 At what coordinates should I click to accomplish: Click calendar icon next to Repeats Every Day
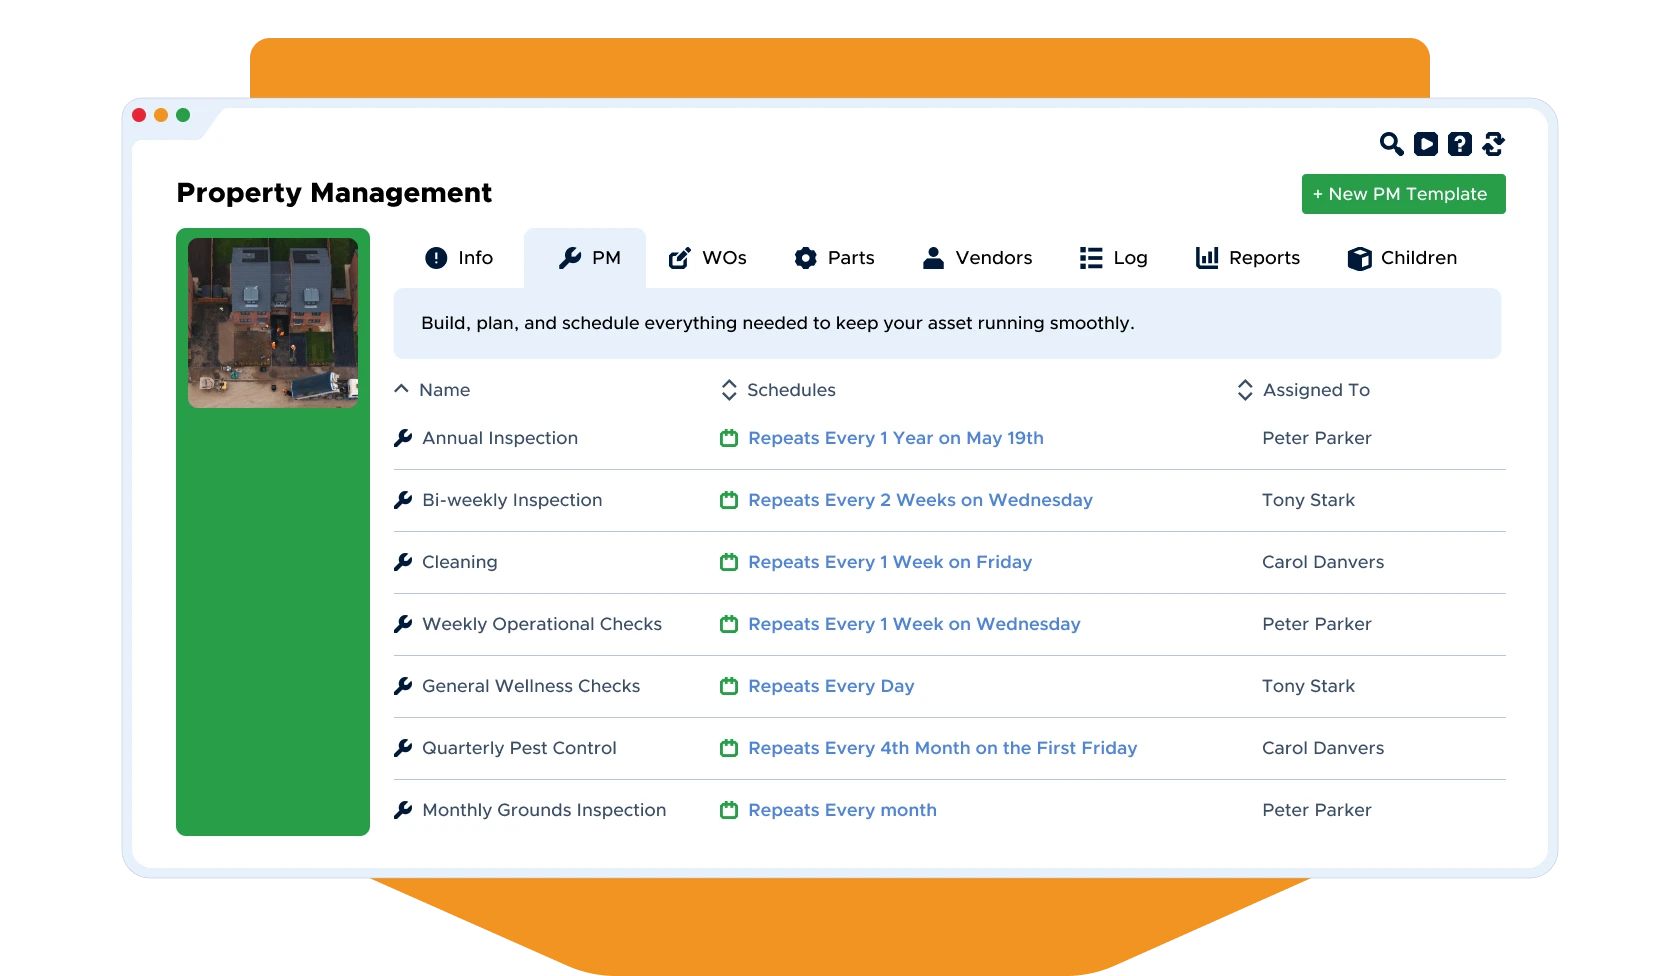click(x=729, y=686)
